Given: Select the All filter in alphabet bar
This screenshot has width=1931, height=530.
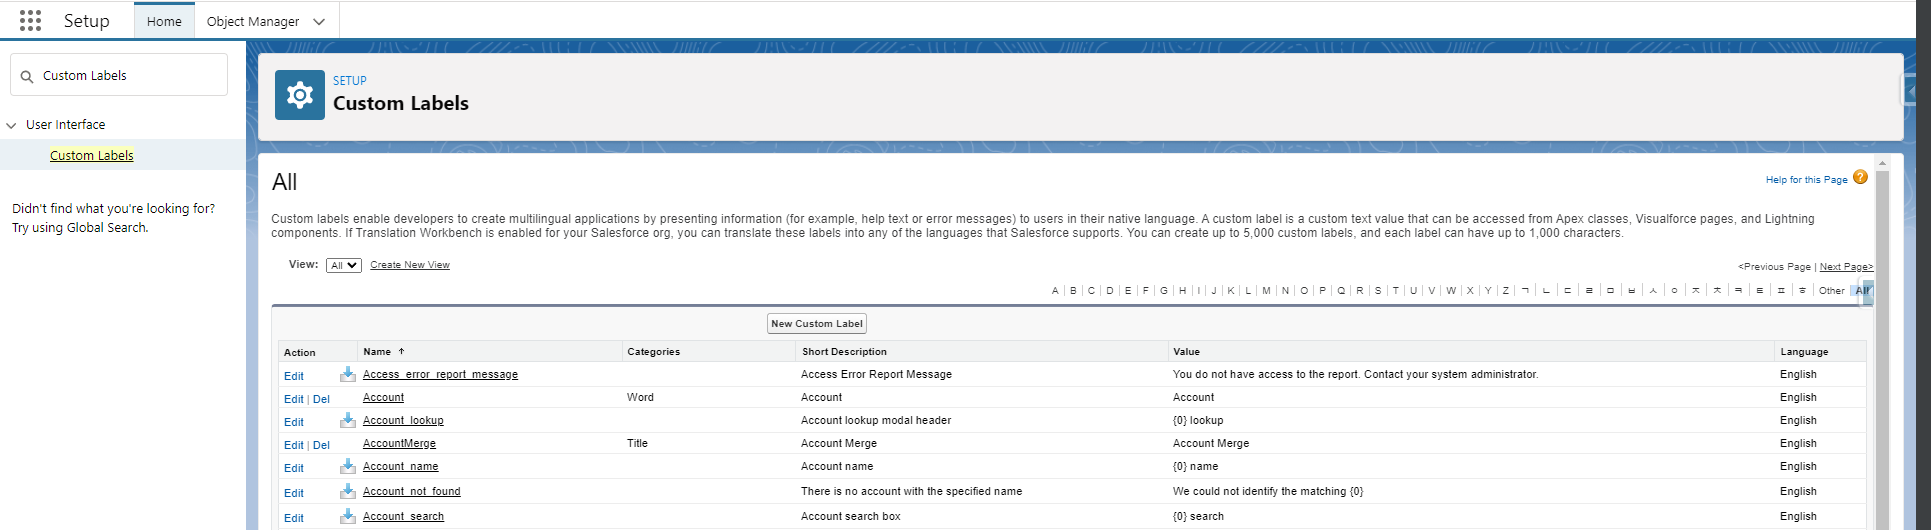Looking at the screenshot, I should point(1862,291).
